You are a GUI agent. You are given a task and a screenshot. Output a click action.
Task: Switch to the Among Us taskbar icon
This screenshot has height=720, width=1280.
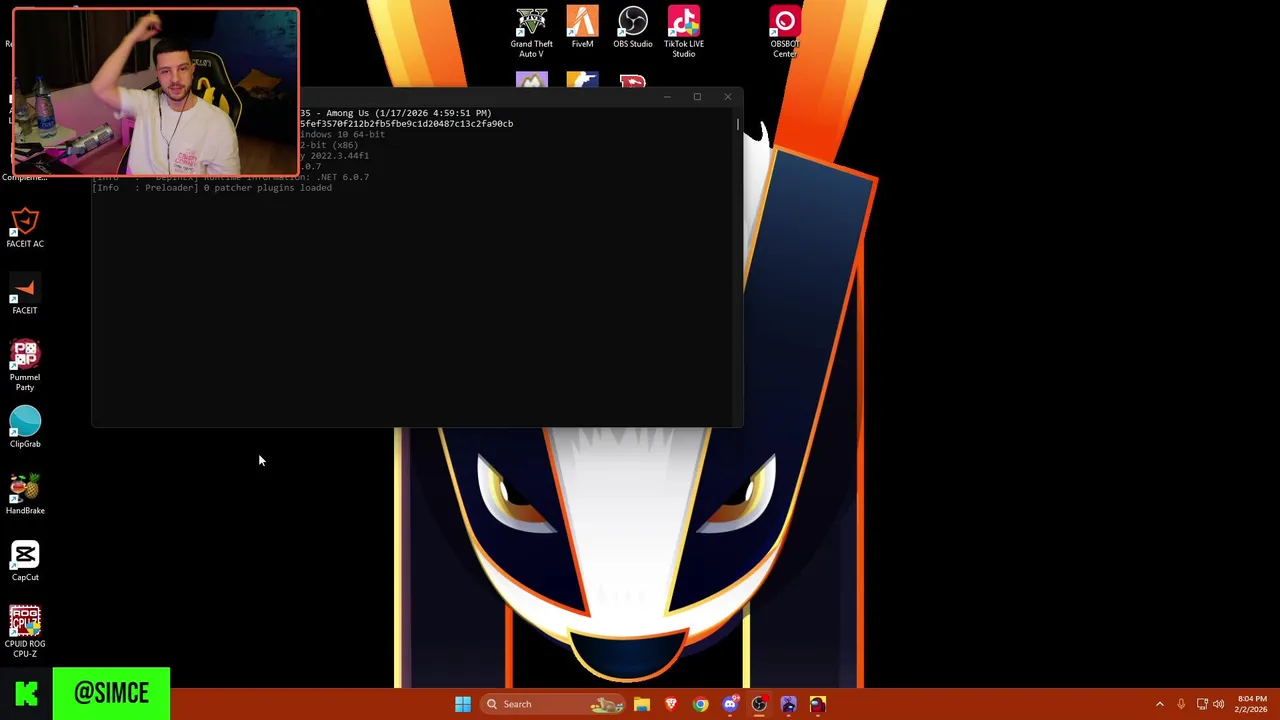click(x=818, y=704)
